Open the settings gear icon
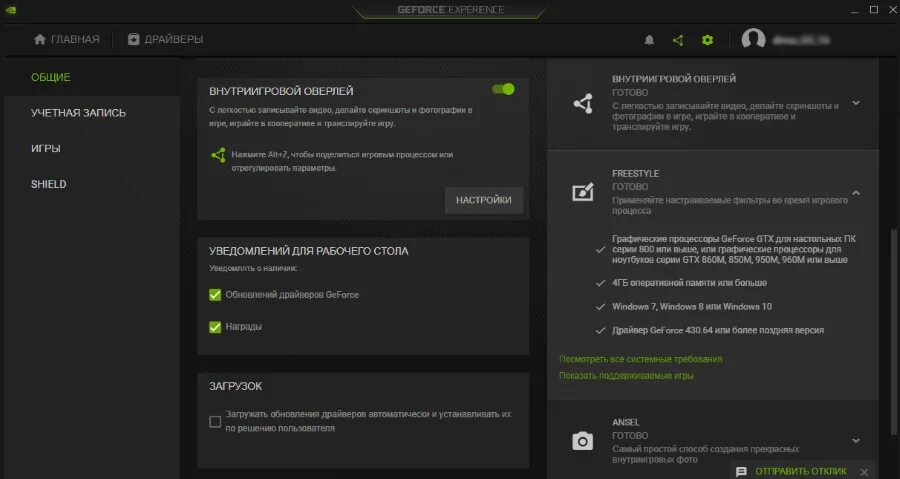Image resolution: width=900 pixels, height=479 pixels. (x=707, y=40)
